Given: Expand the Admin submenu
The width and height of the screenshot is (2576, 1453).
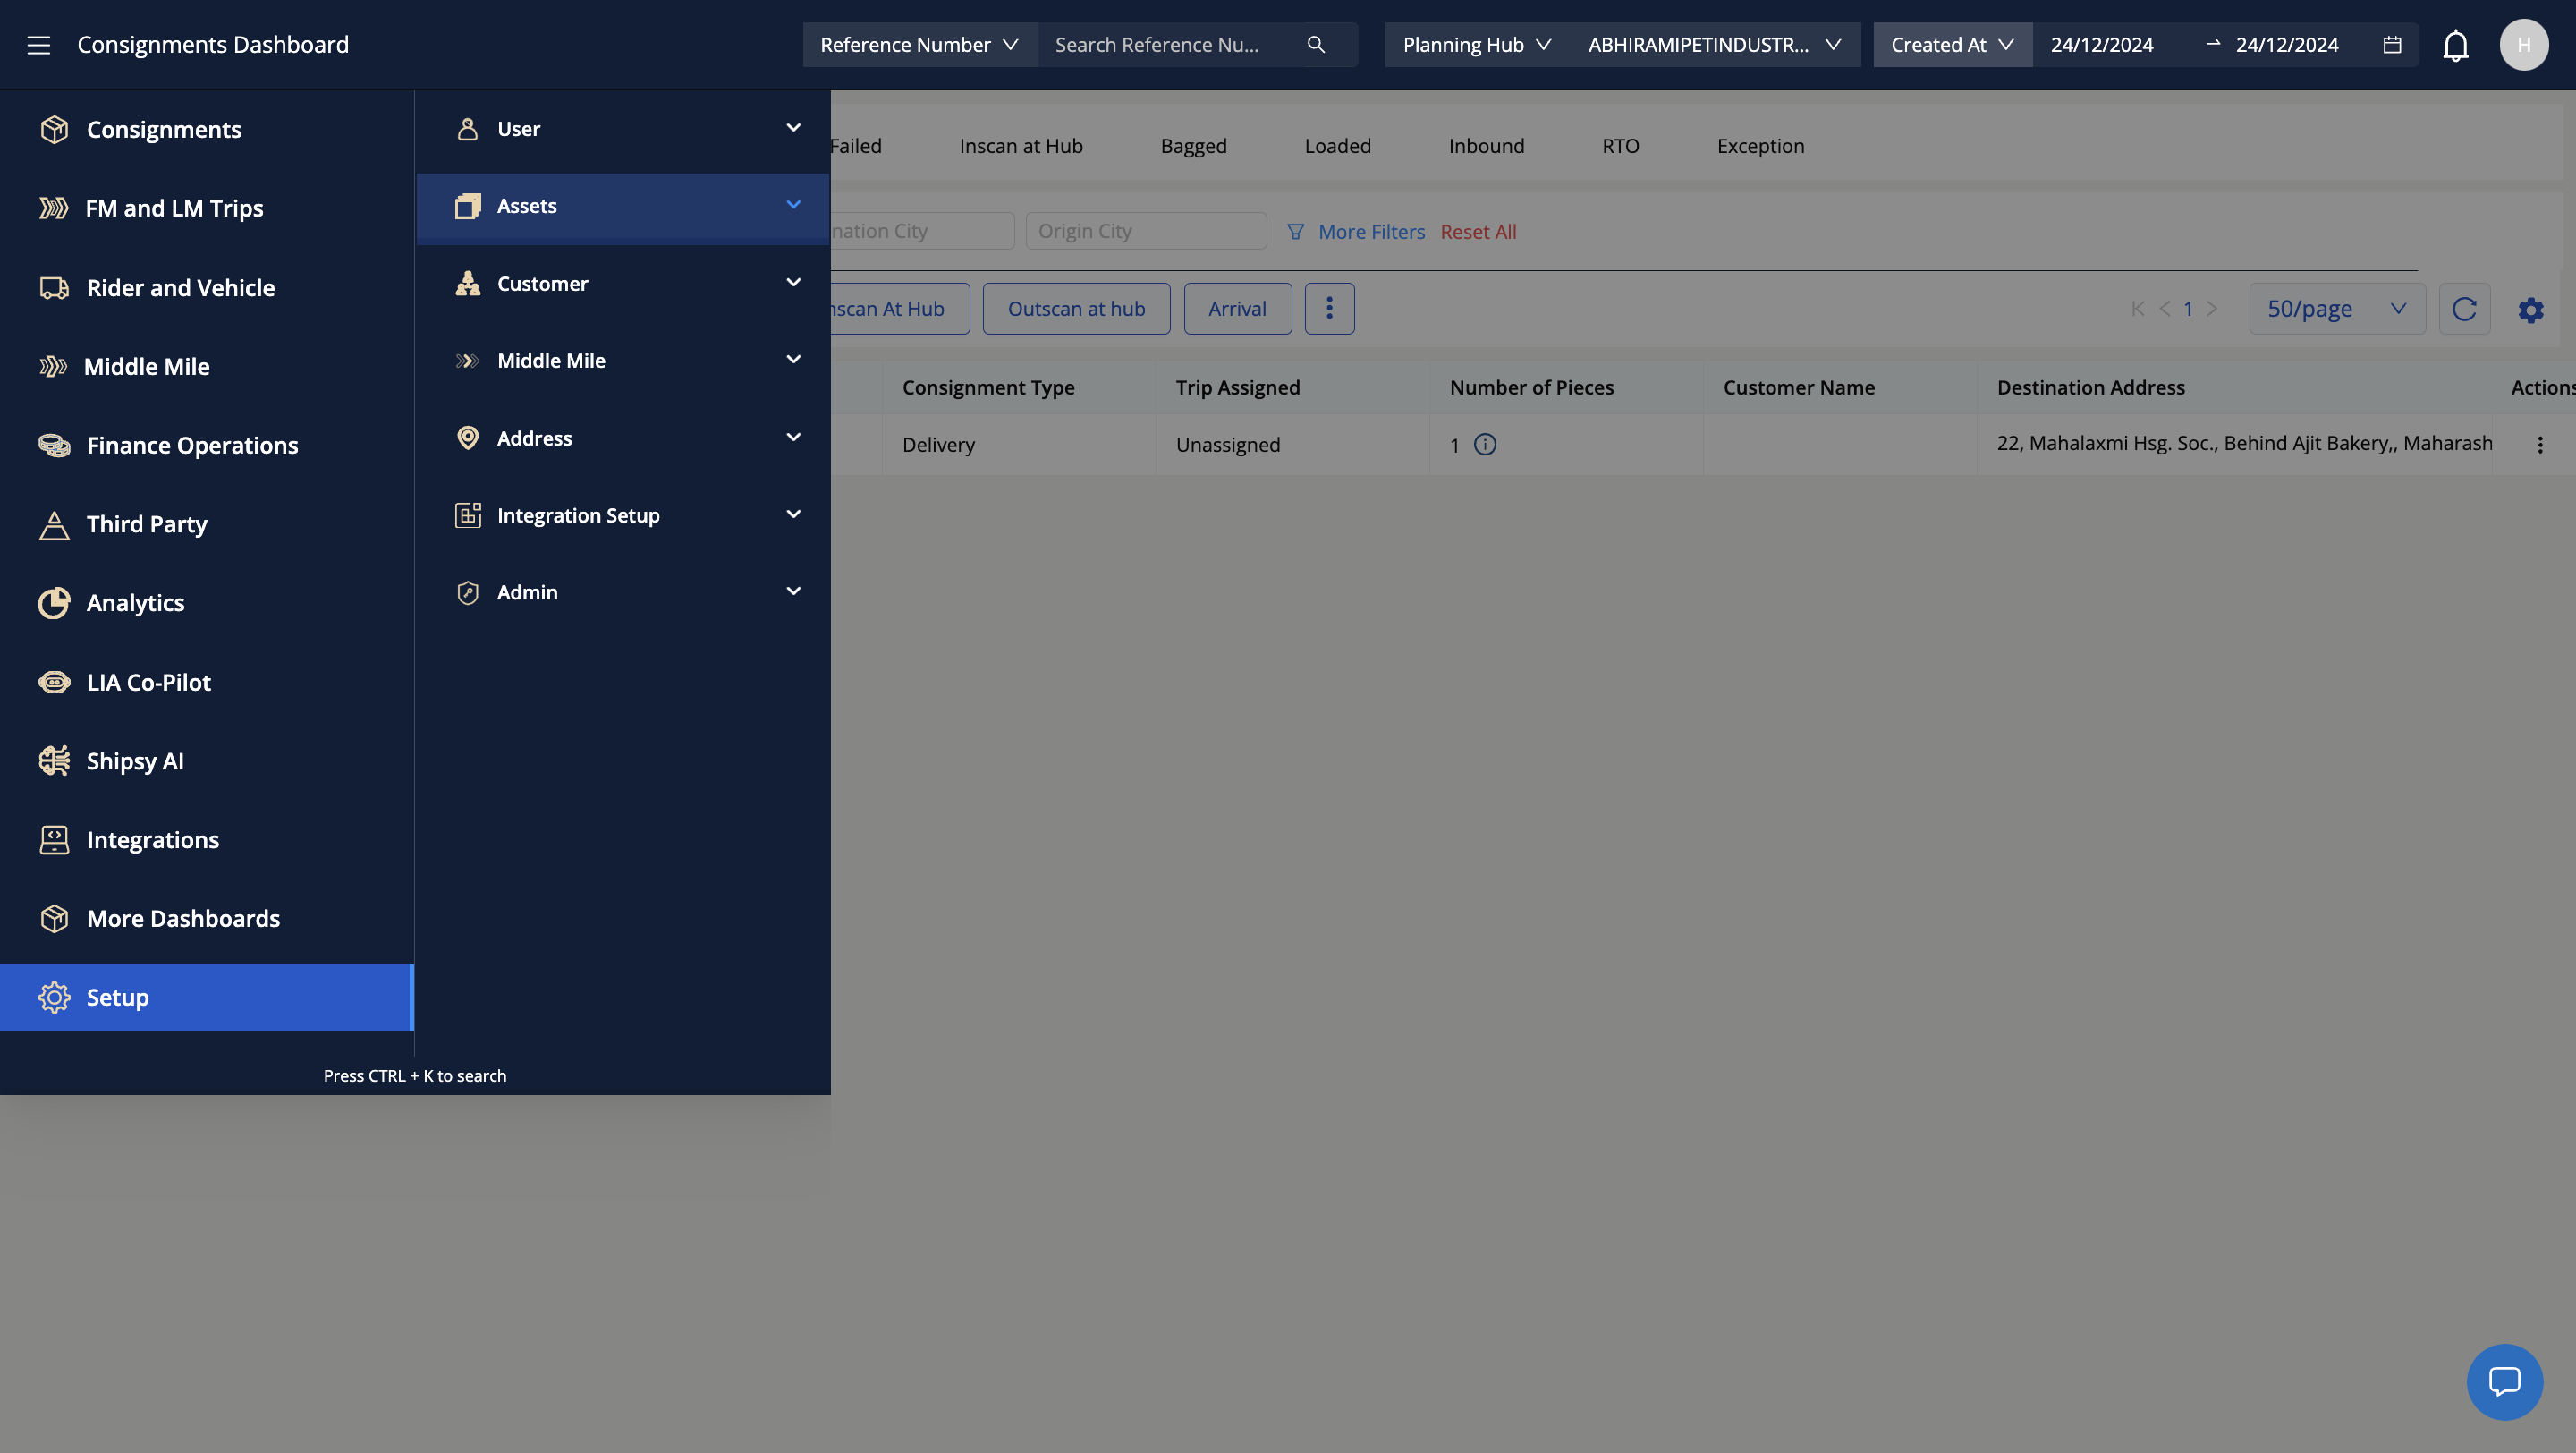Looking at the screenshot, I should coord(623,593).
